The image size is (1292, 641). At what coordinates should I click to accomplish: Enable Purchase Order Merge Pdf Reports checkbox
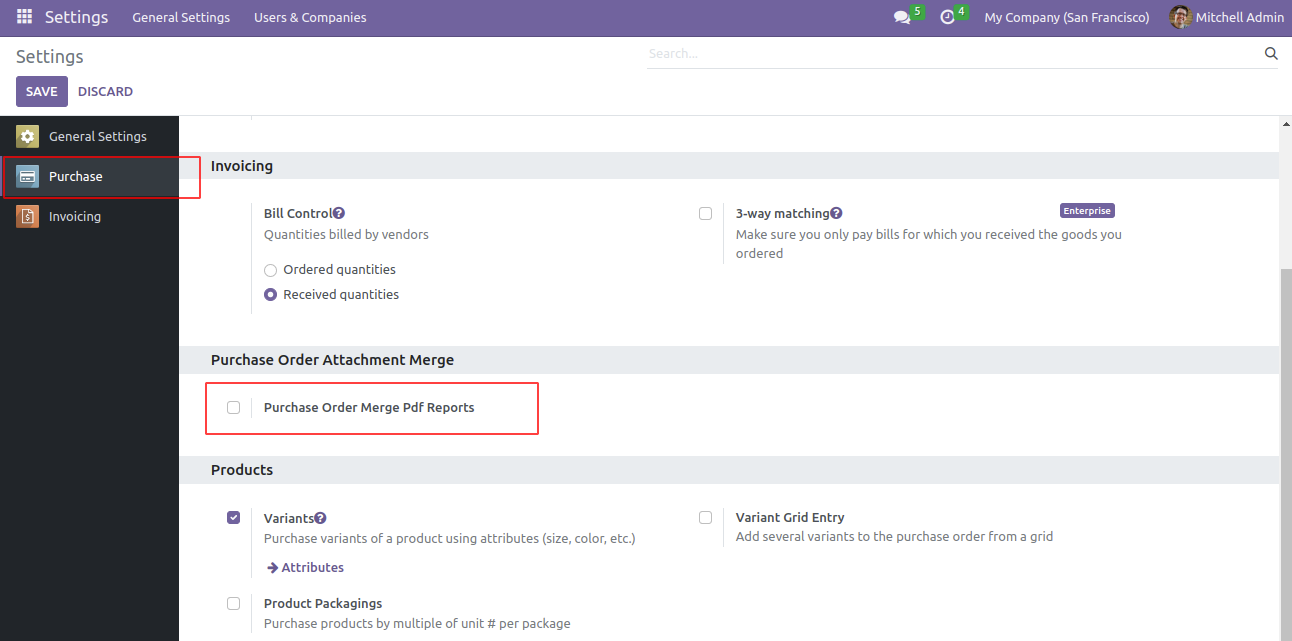[x=233, y=407]
